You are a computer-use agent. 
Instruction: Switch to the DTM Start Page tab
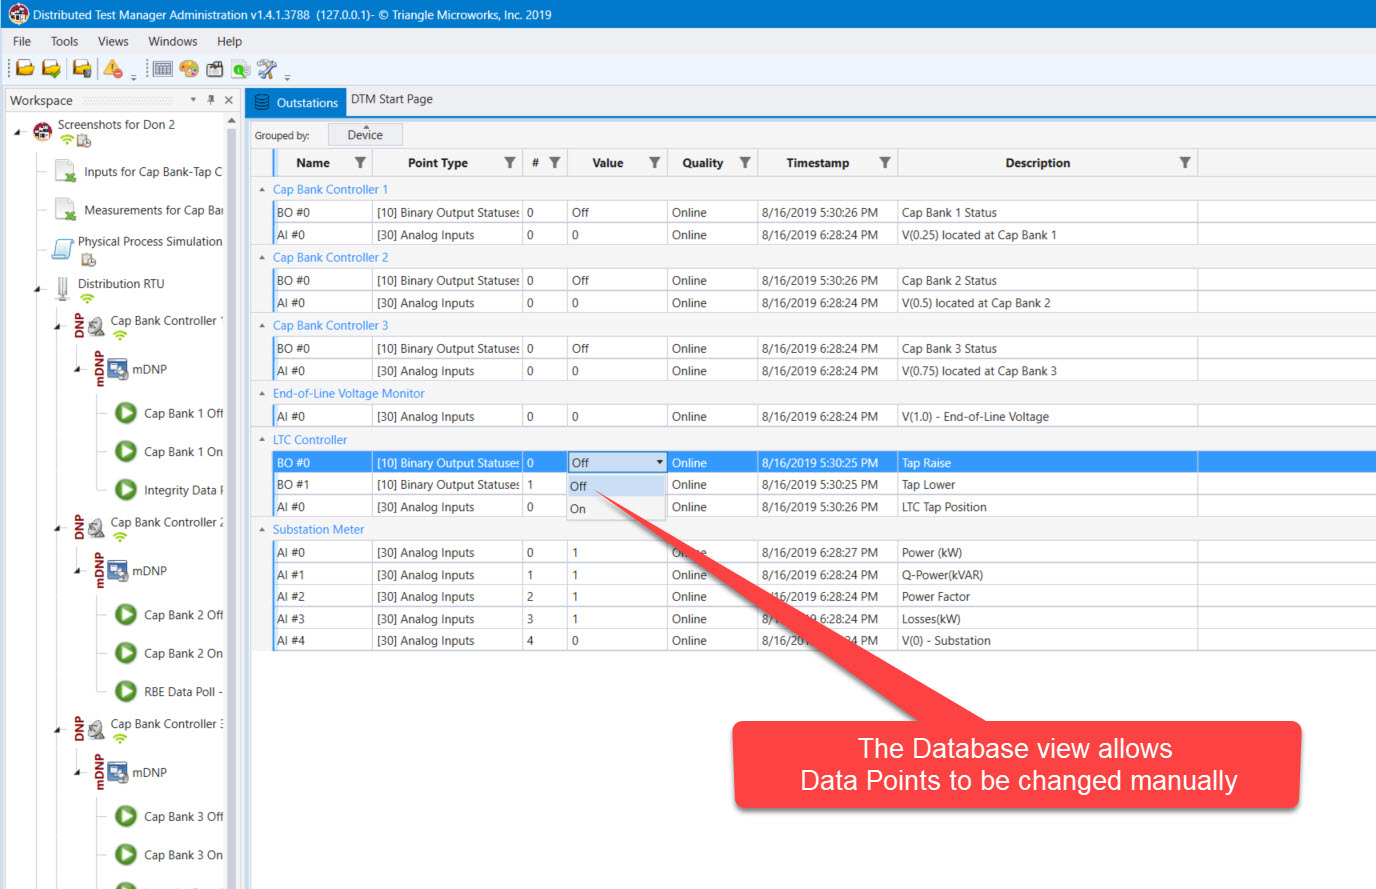point(392,99)
